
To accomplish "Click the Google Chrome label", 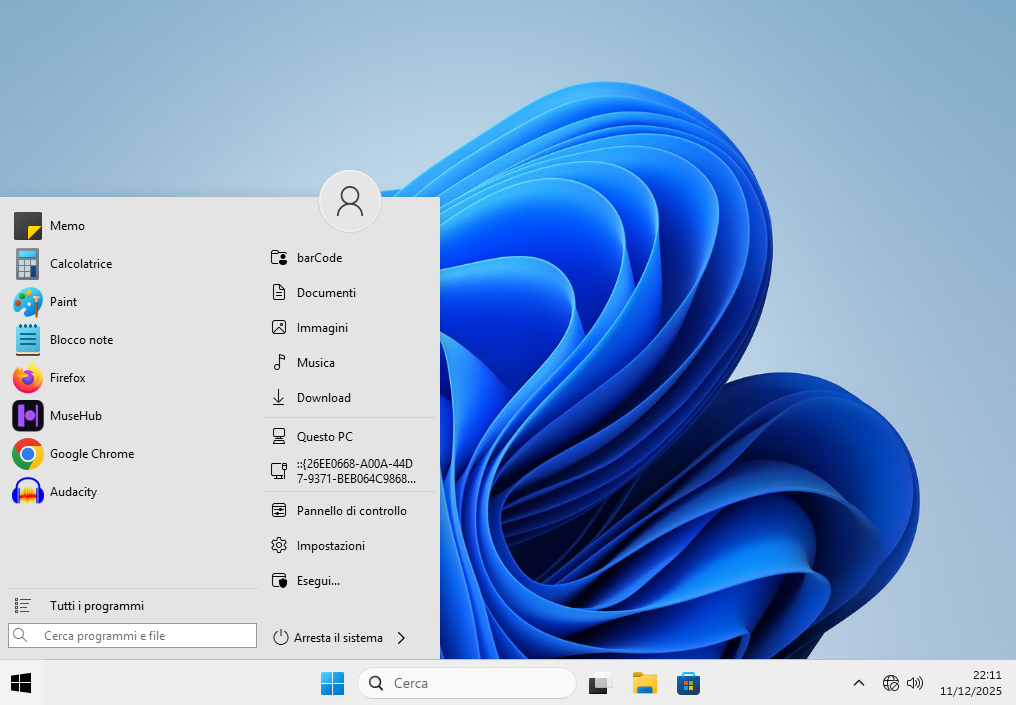I will [92, 454].
